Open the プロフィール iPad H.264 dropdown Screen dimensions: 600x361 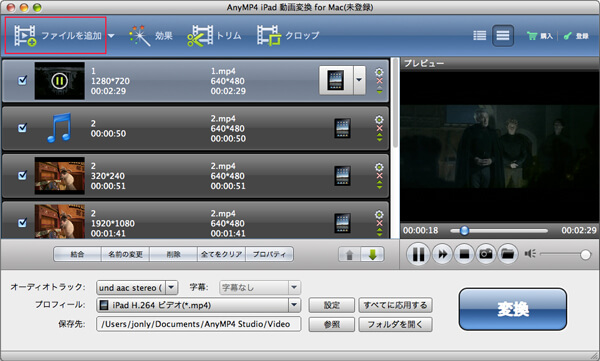coord(199,305)
